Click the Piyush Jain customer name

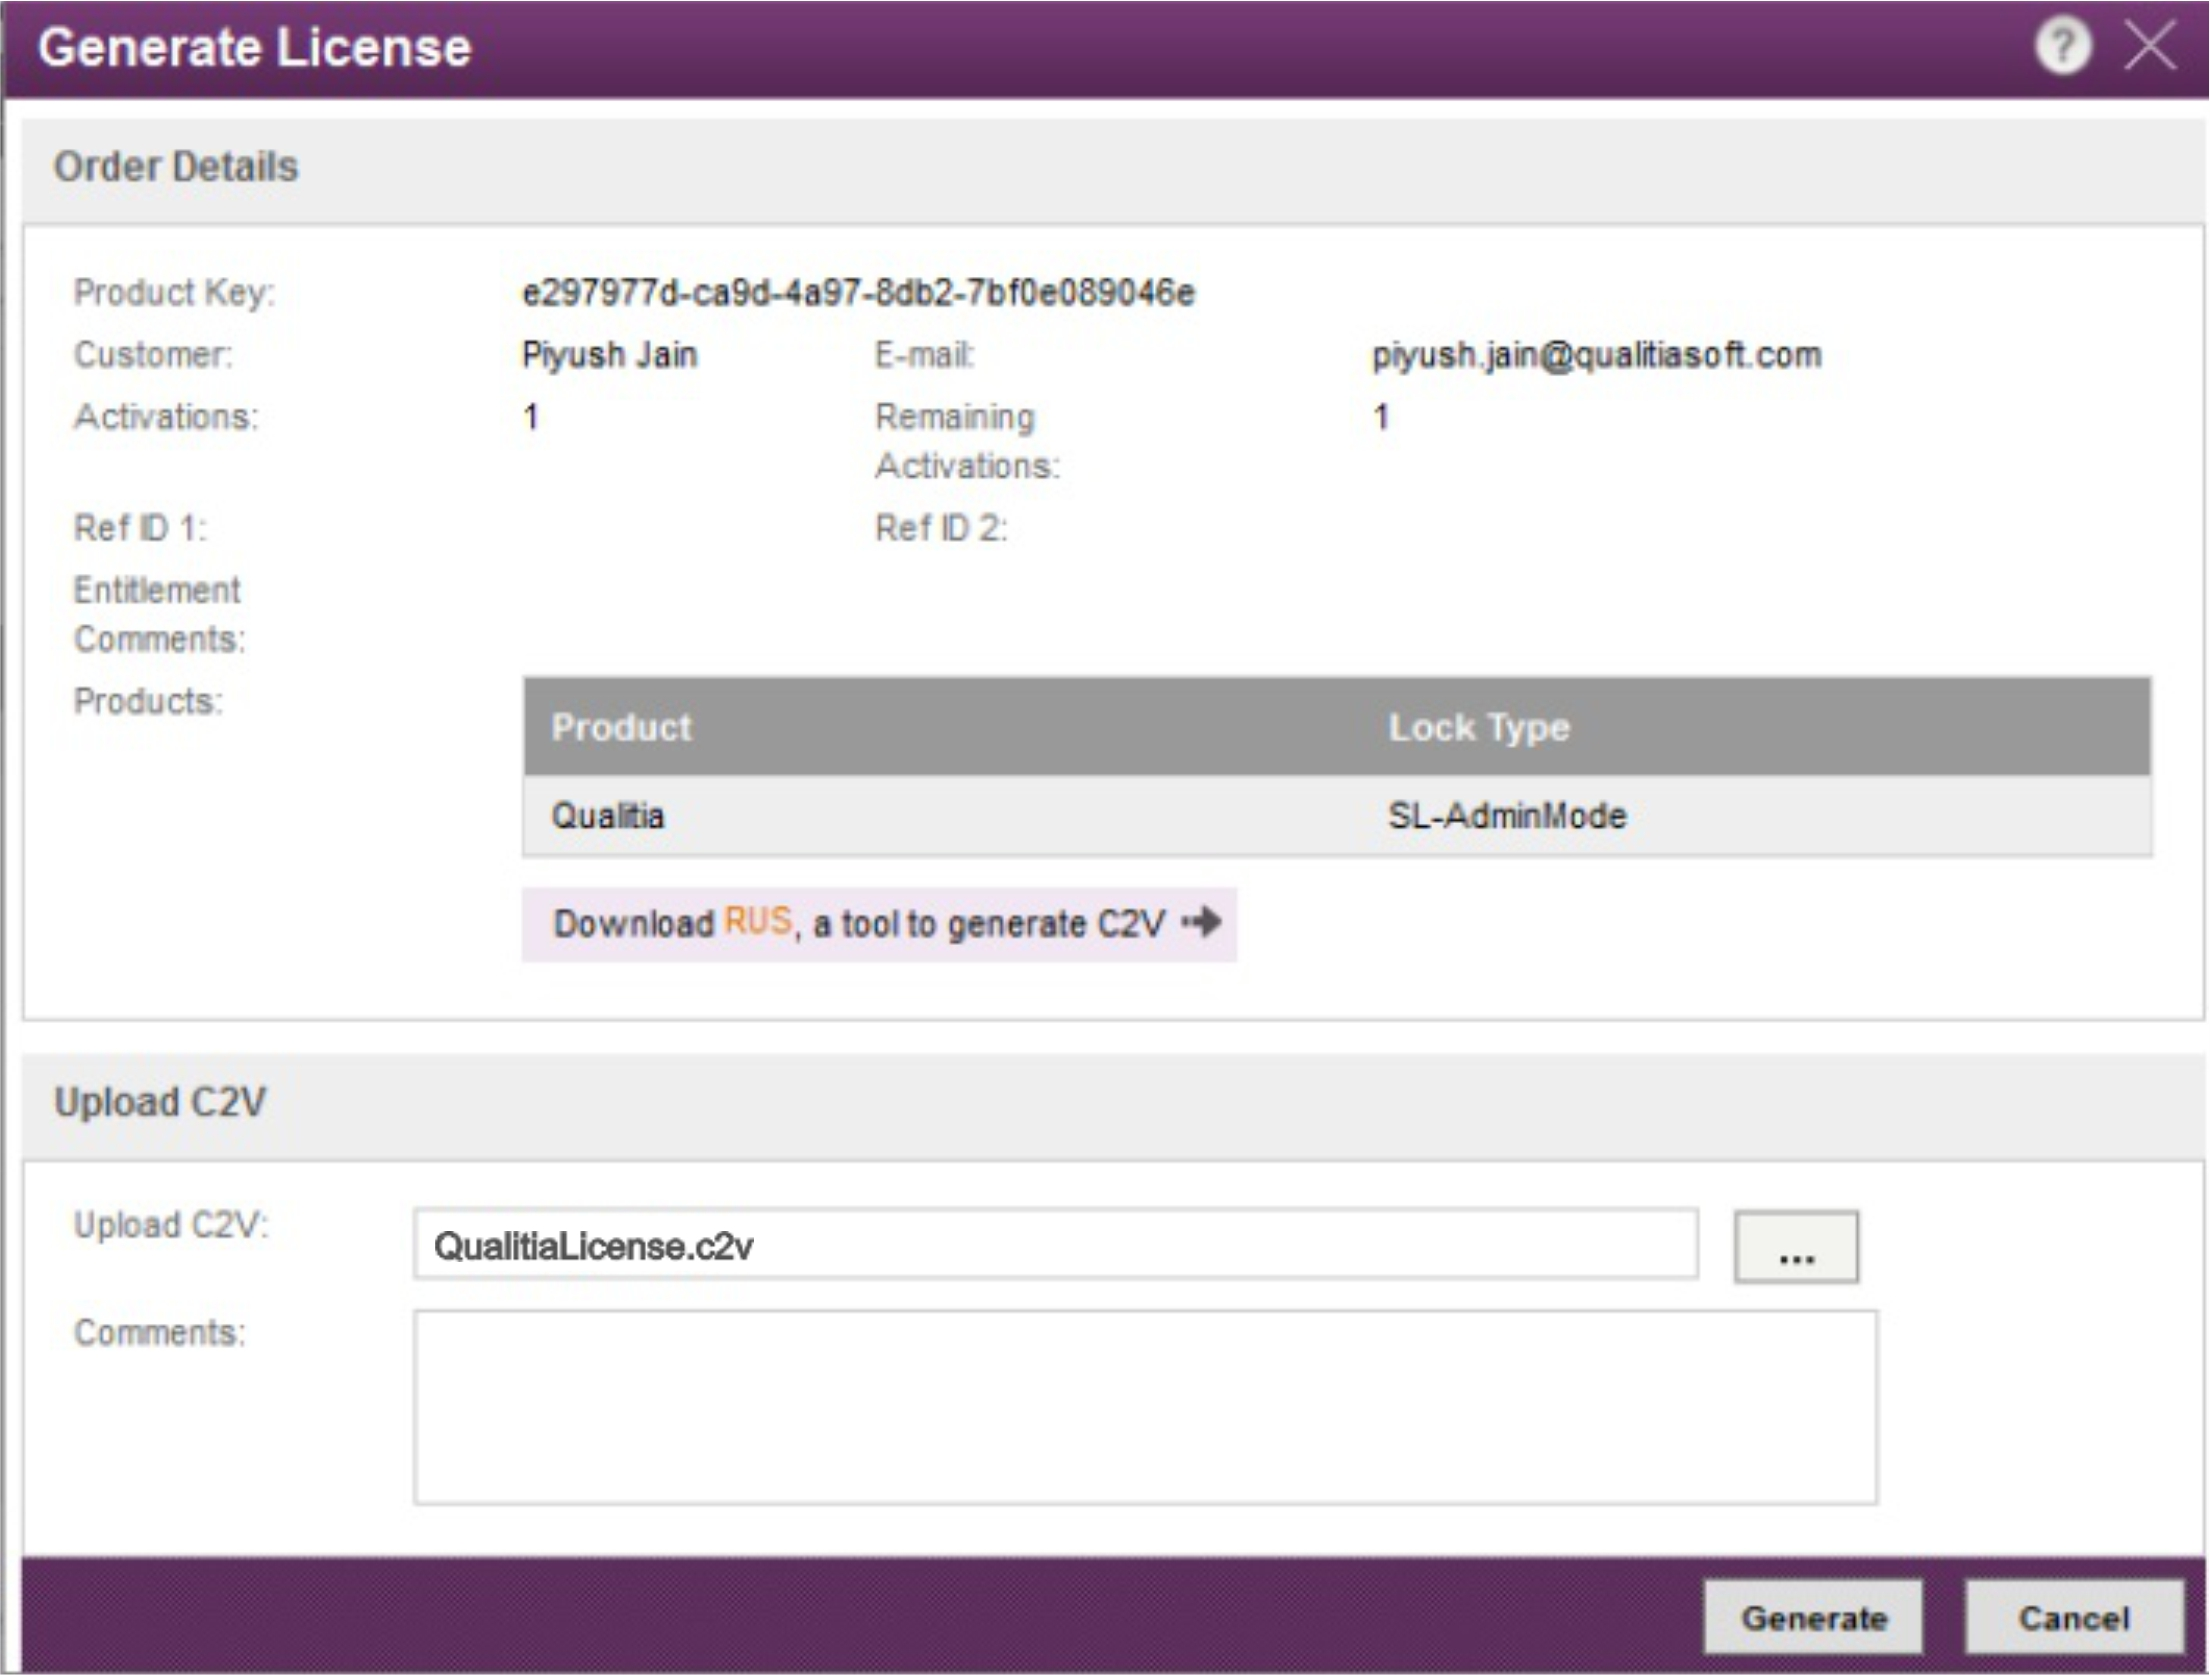click(609, 355)
